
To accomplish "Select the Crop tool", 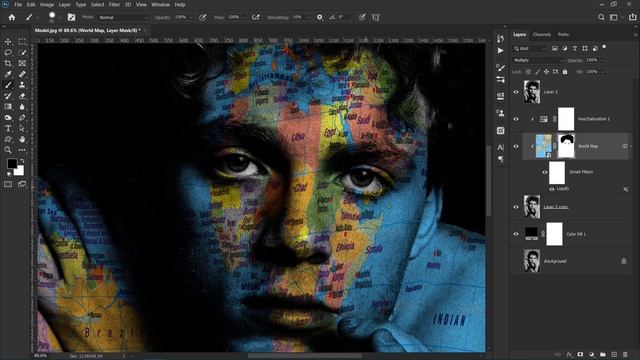I will [8, 63].
